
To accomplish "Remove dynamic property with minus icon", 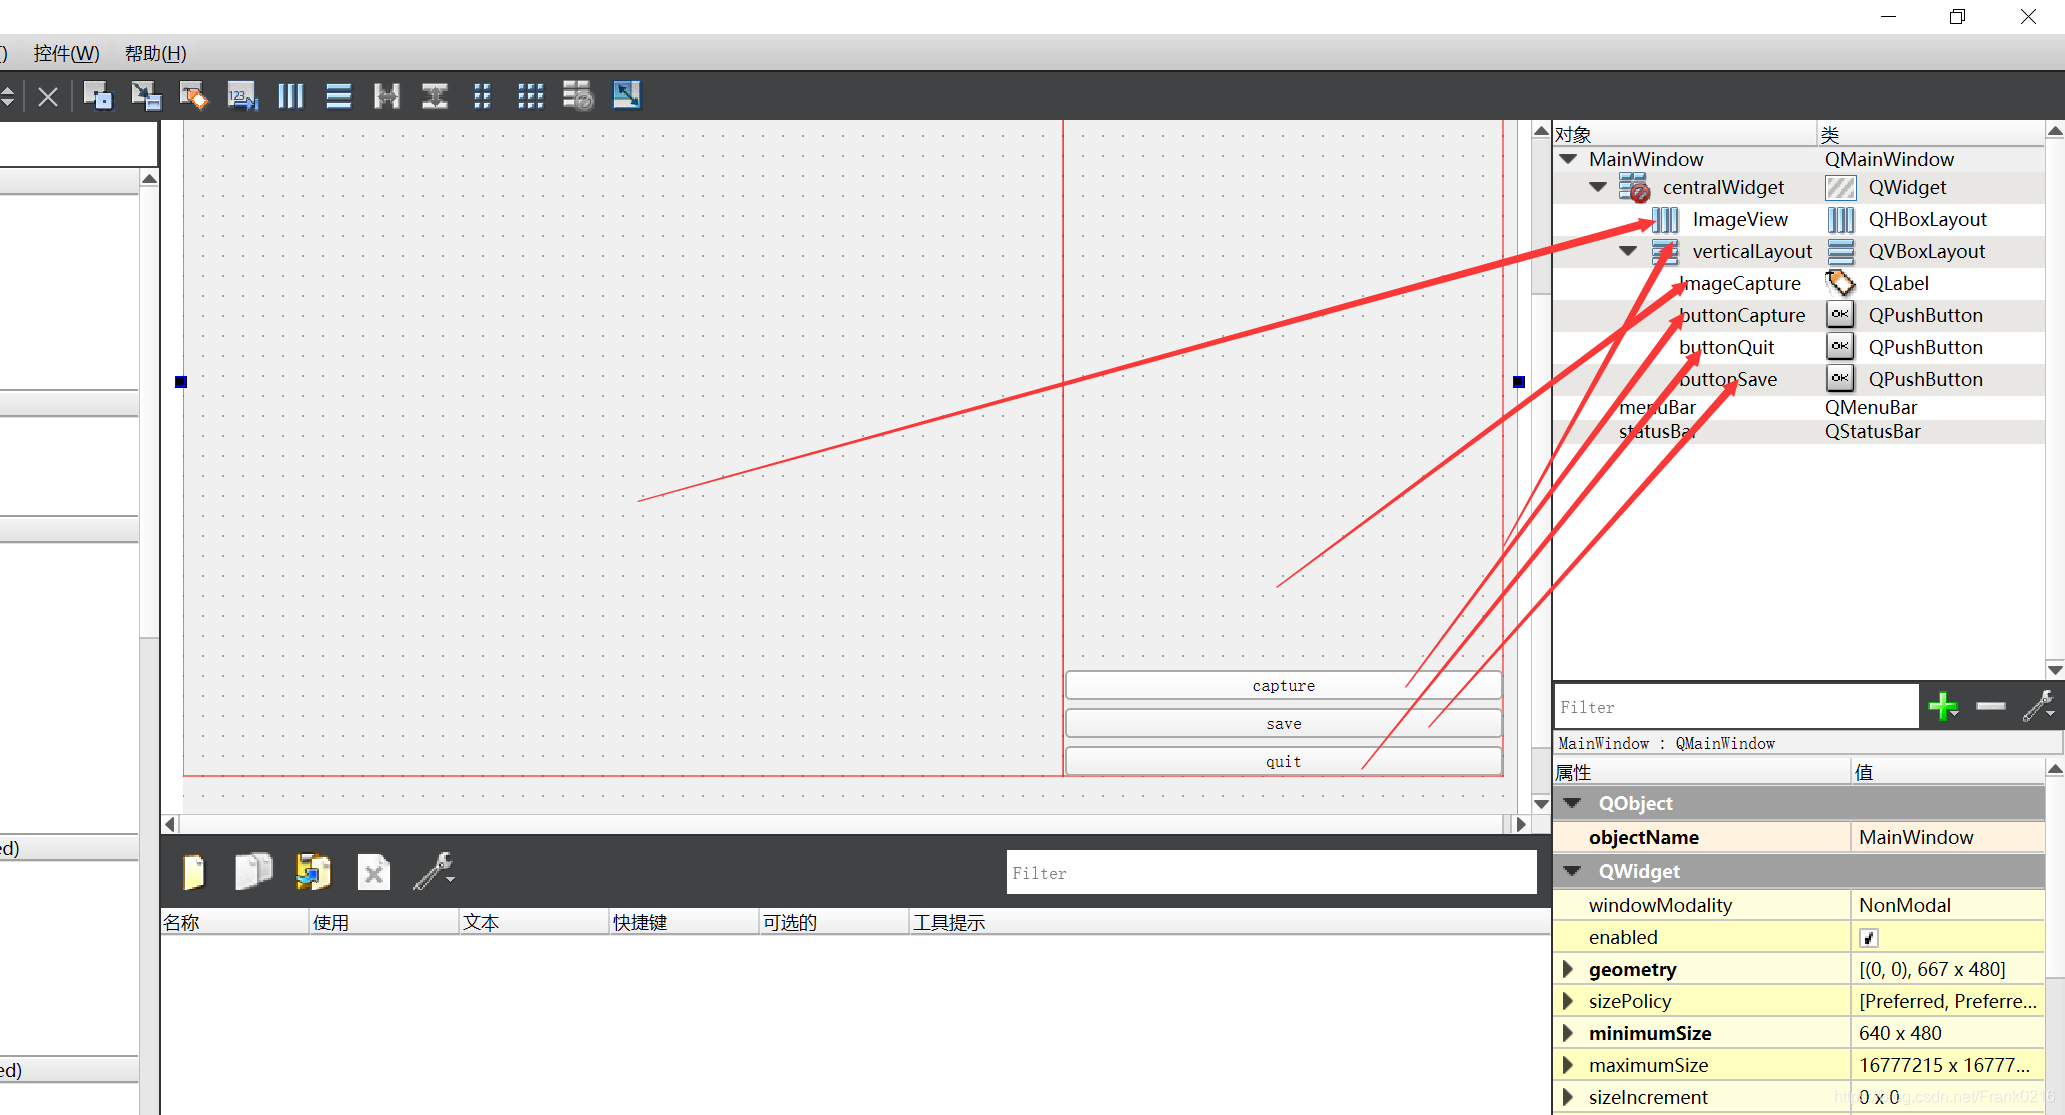I will (1991, 706).
